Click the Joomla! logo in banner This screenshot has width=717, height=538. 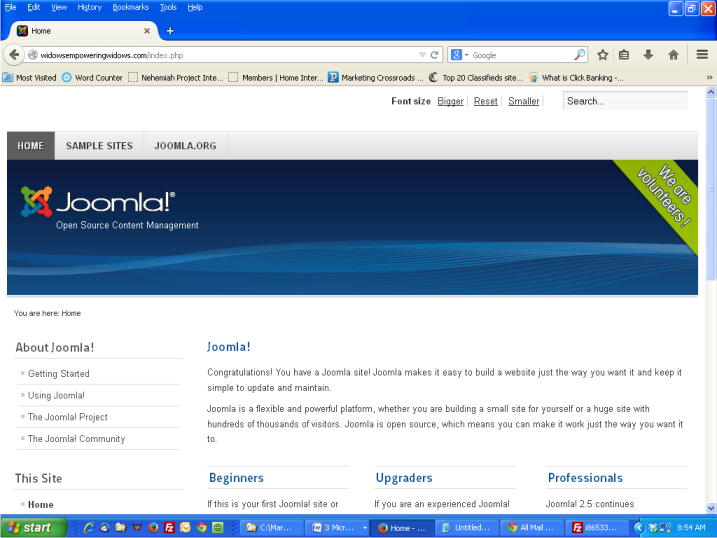pyautogui.click(x=98, y=202)
